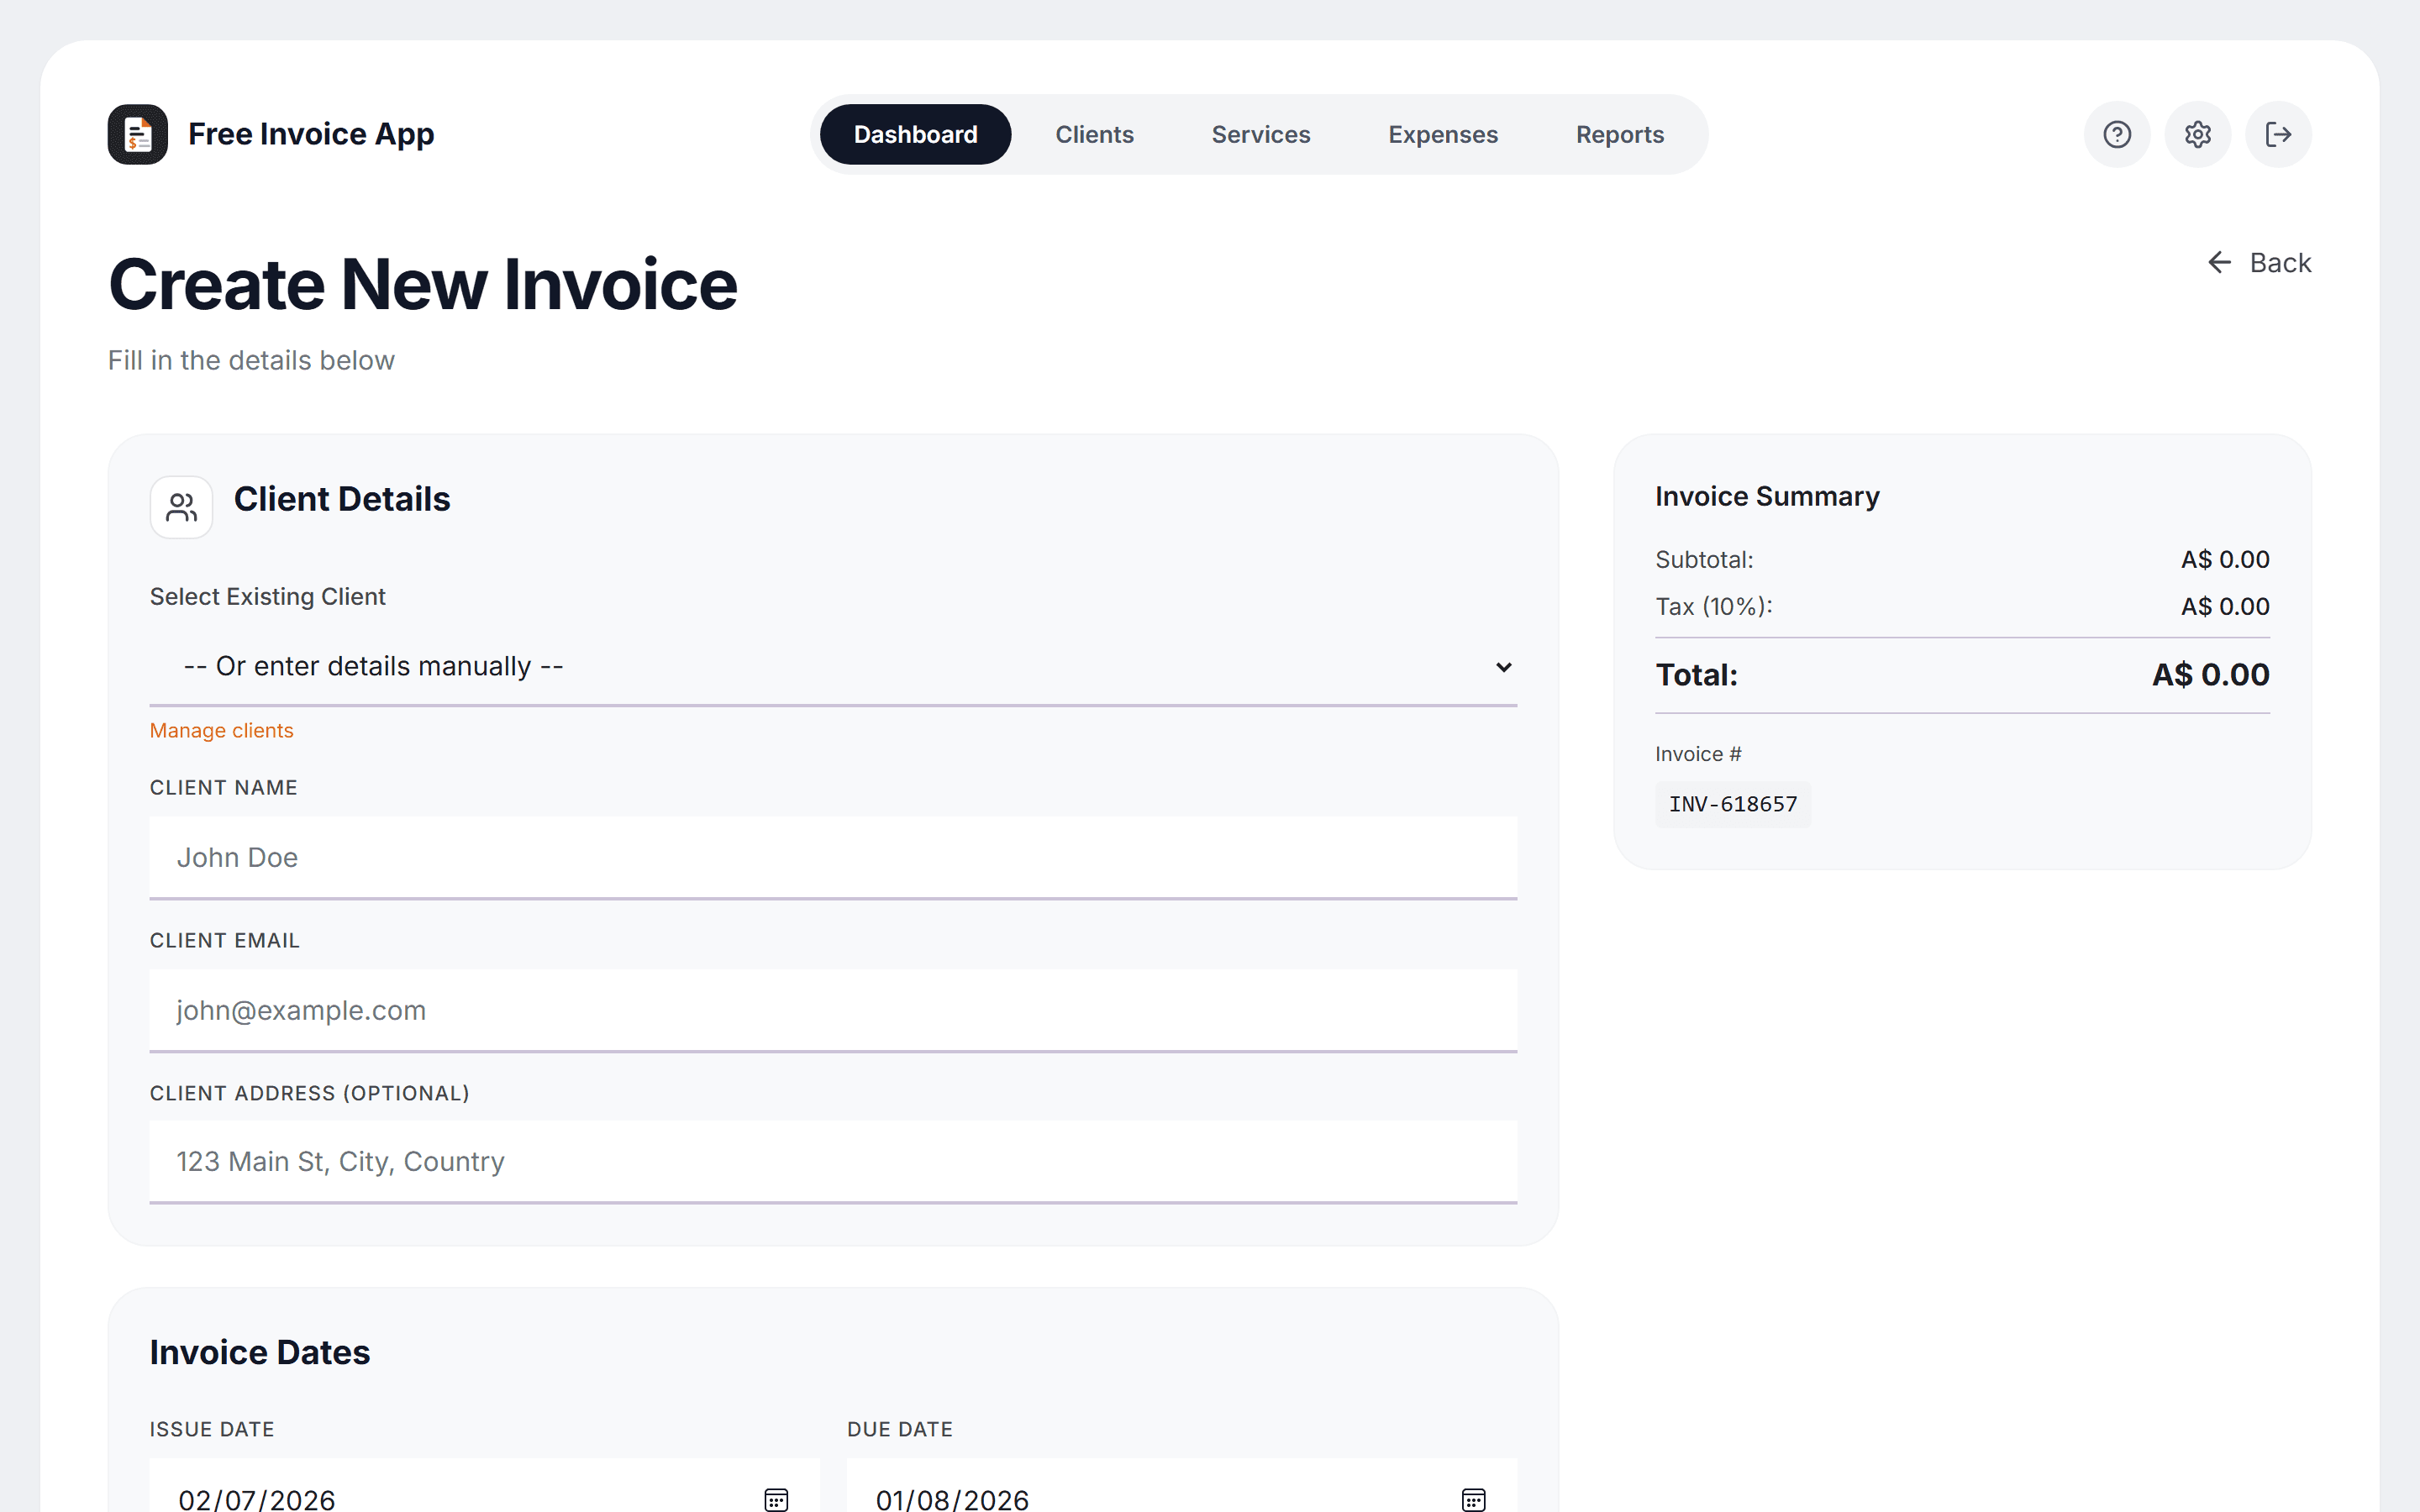Image resolution: width=2420 pixels, height=1512 pixels.
Task: Open the Issue Date calendar picker icon
Action: [x=776, y=1499]
